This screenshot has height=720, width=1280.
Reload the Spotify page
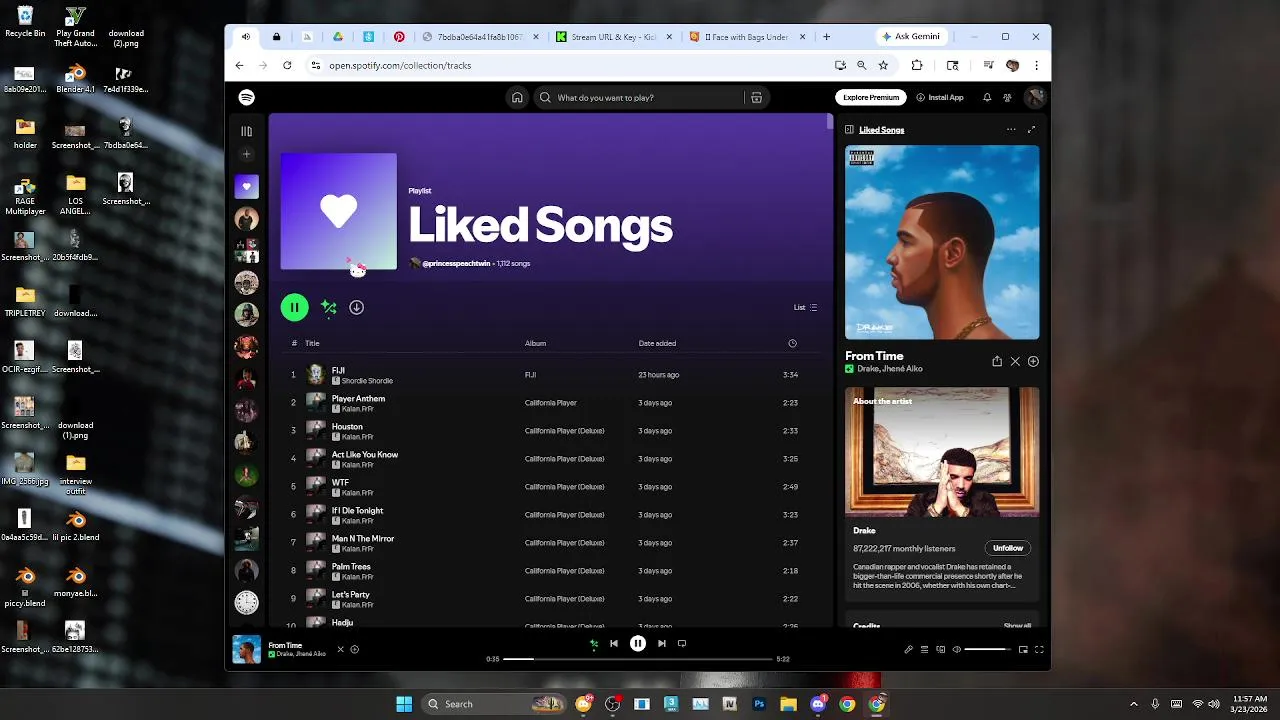coord(287,65)
